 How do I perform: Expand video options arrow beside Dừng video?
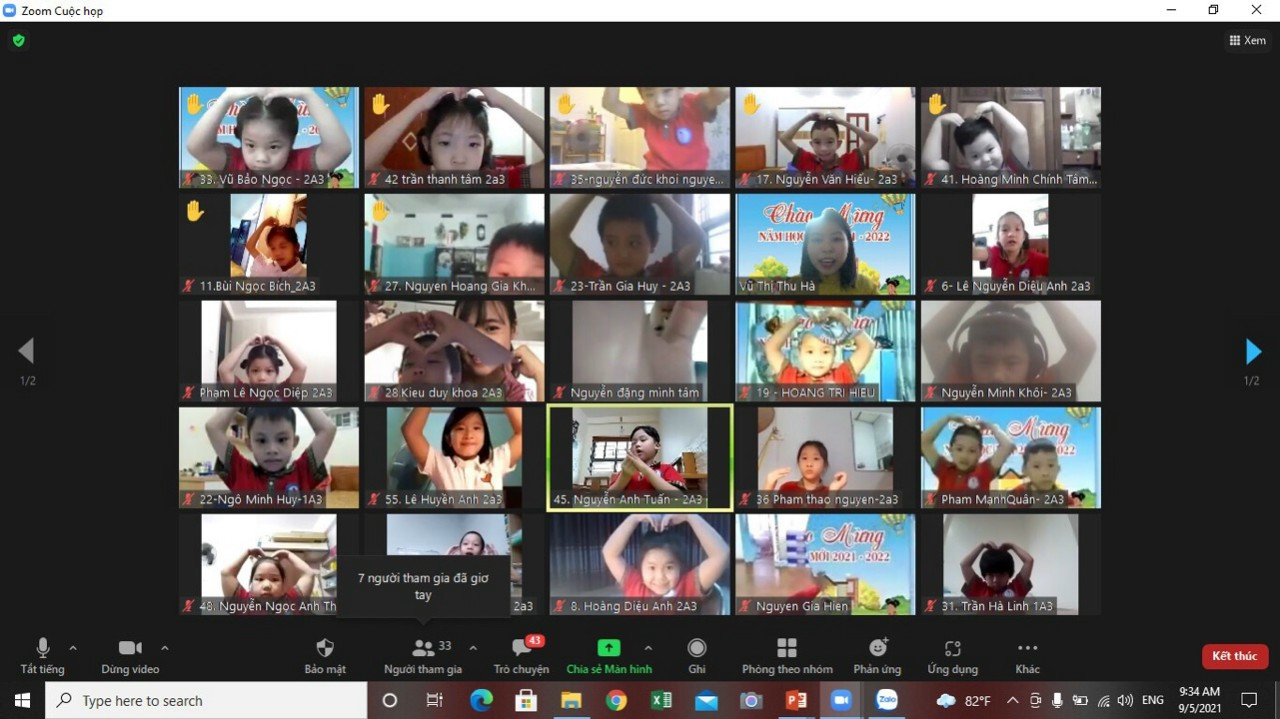click(165, 648)
